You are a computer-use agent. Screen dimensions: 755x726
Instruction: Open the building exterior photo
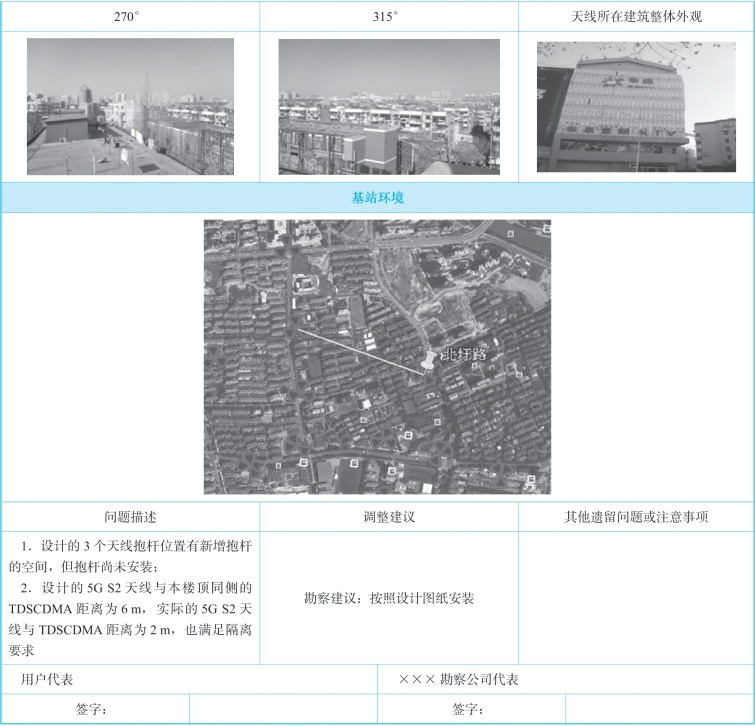coord(636,107)
